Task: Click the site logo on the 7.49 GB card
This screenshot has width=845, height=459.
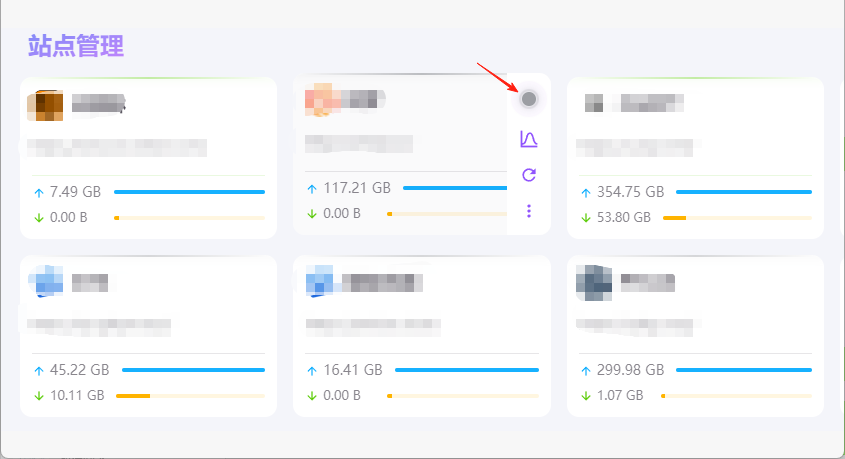Action: tap(45, 105)
